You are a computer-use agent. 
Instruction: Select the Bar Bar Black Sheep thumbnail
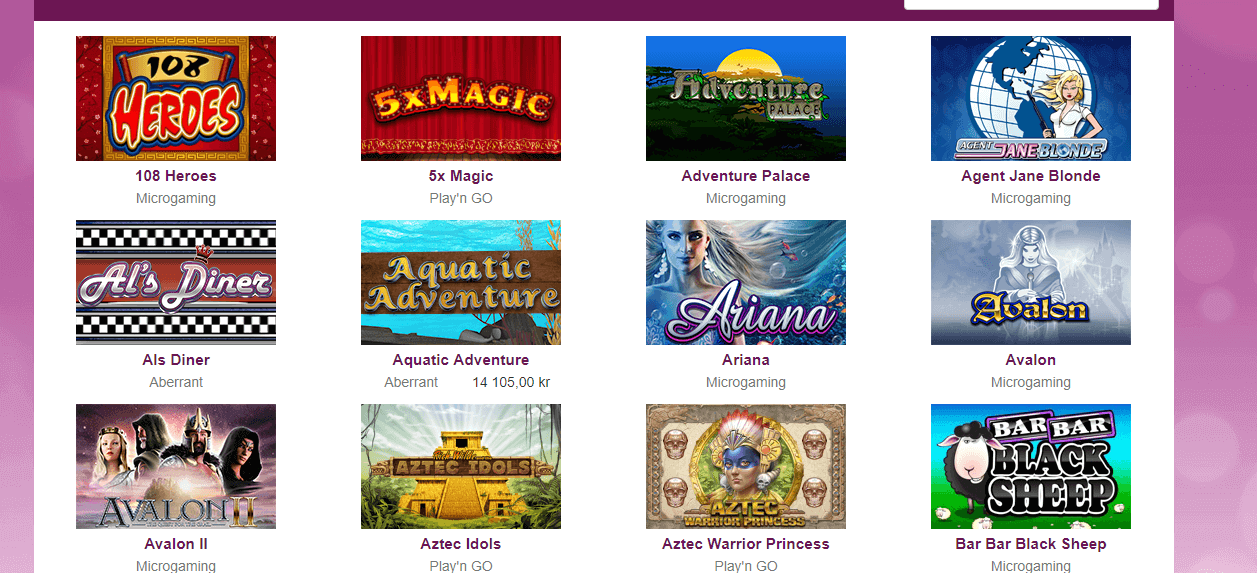1031,466
